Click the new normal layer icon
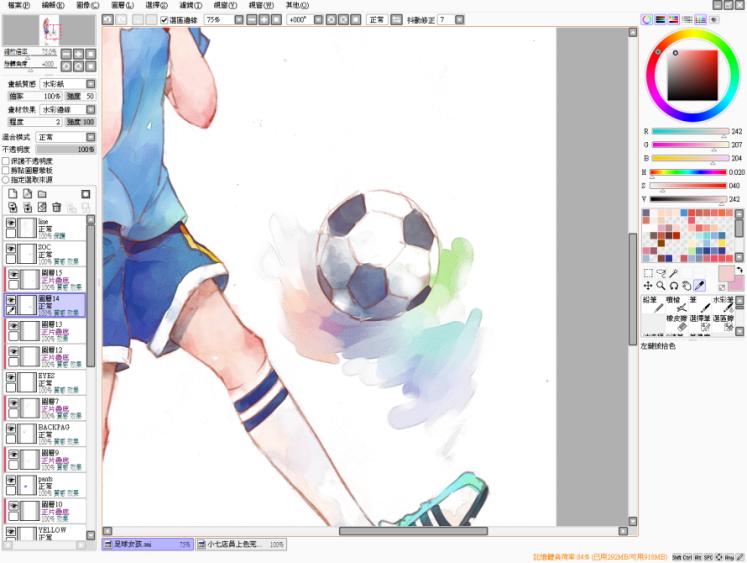 tap(12, 194)
